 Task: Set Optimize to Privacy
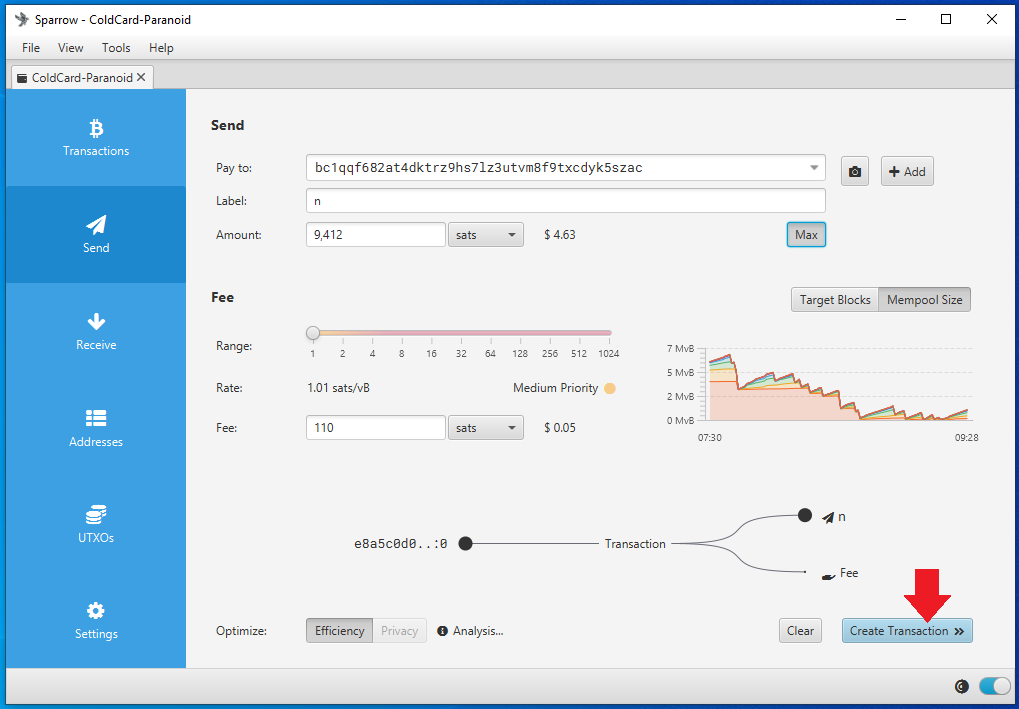[399, 630]
